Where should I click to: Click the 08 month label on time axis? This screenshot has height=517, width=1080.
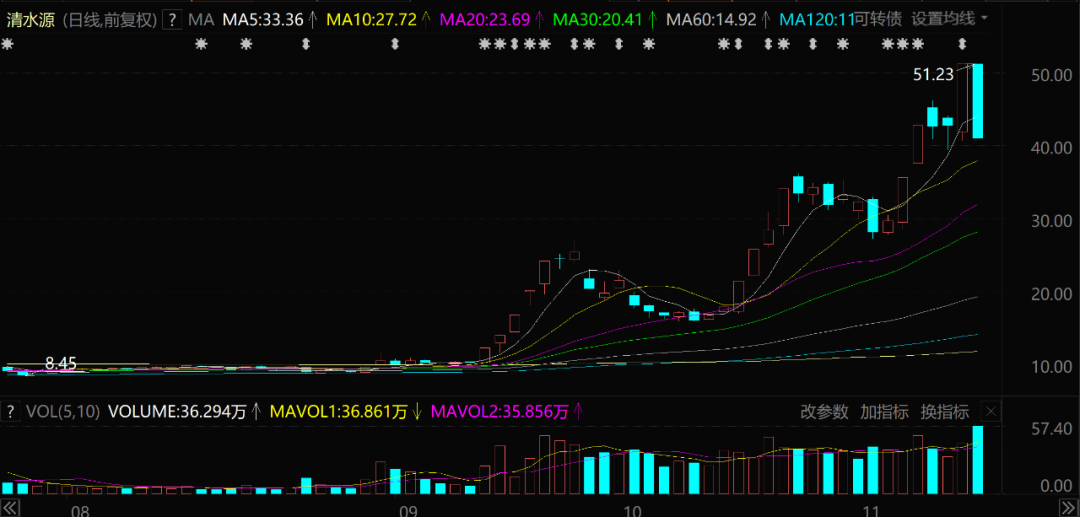tap(81, 510)
